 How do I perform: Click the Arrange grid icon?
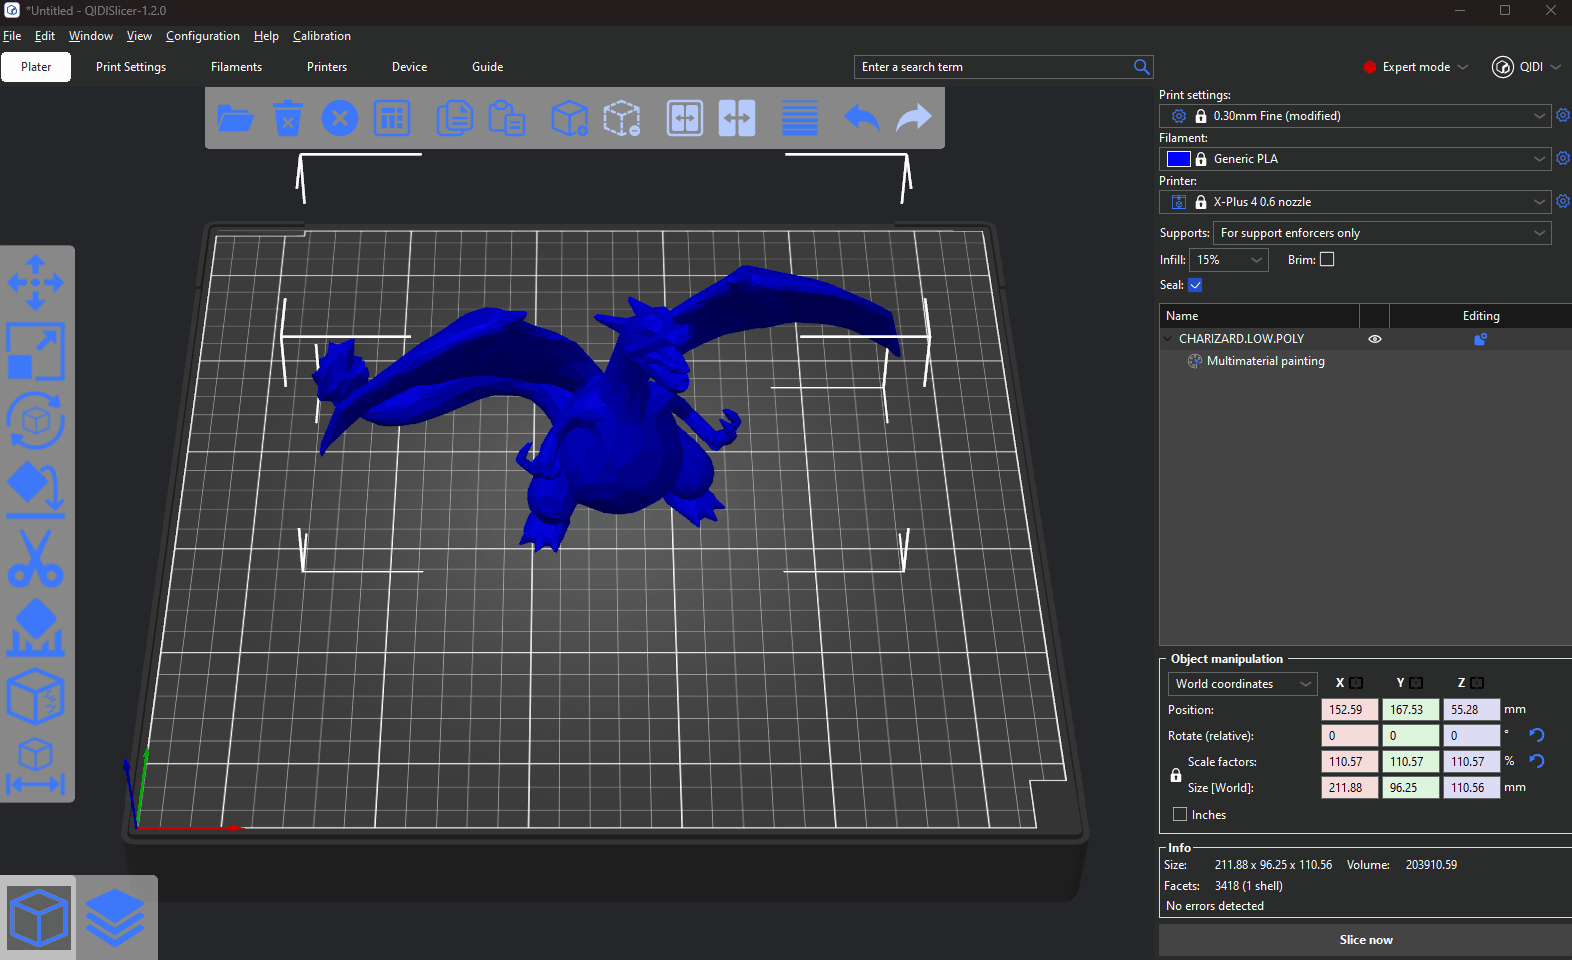tap(392, 118)
